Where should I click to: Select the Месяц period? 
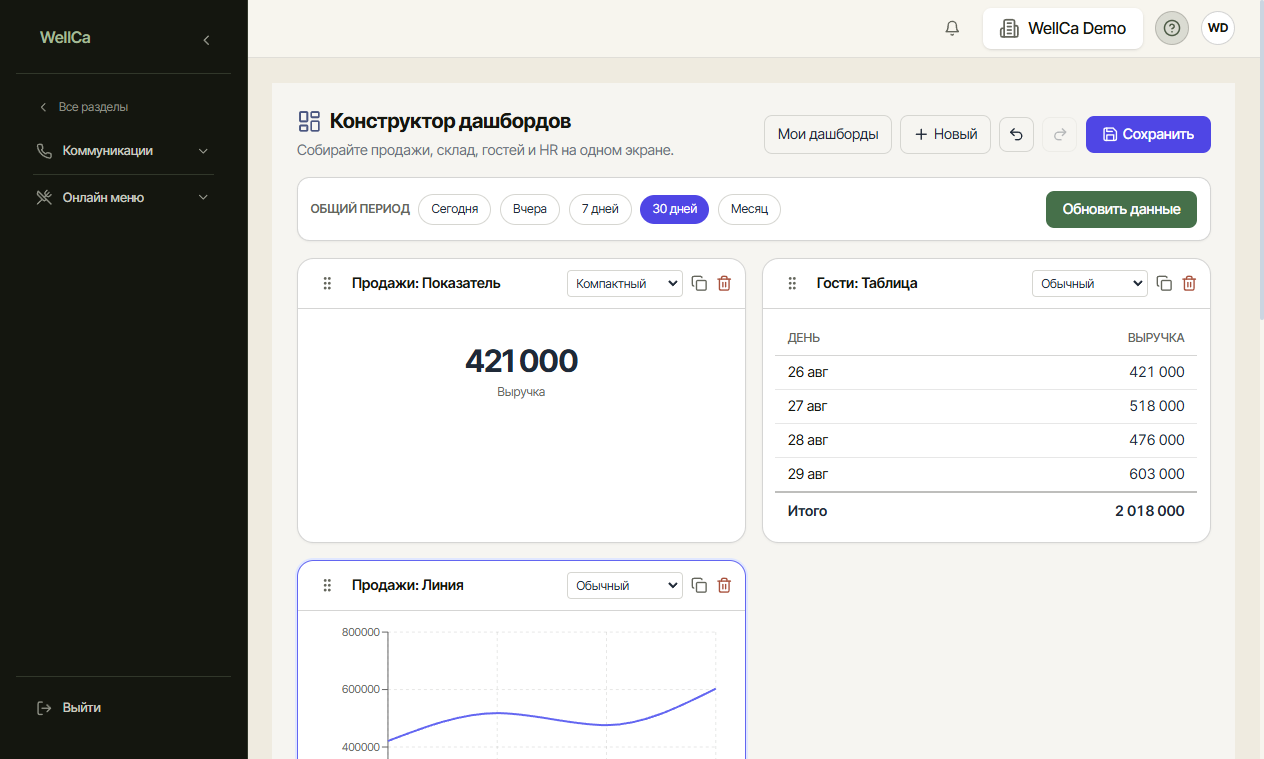click(x=749, y=209)
